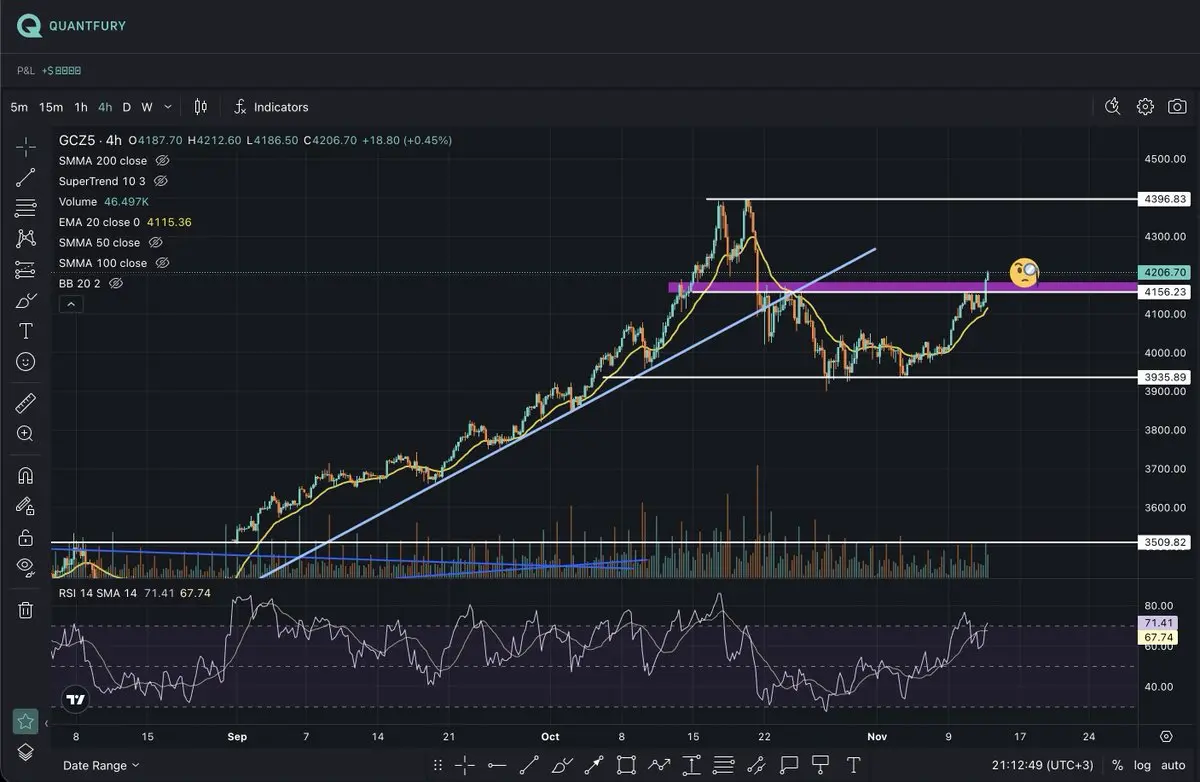Select the 4h timeframe

105,107
